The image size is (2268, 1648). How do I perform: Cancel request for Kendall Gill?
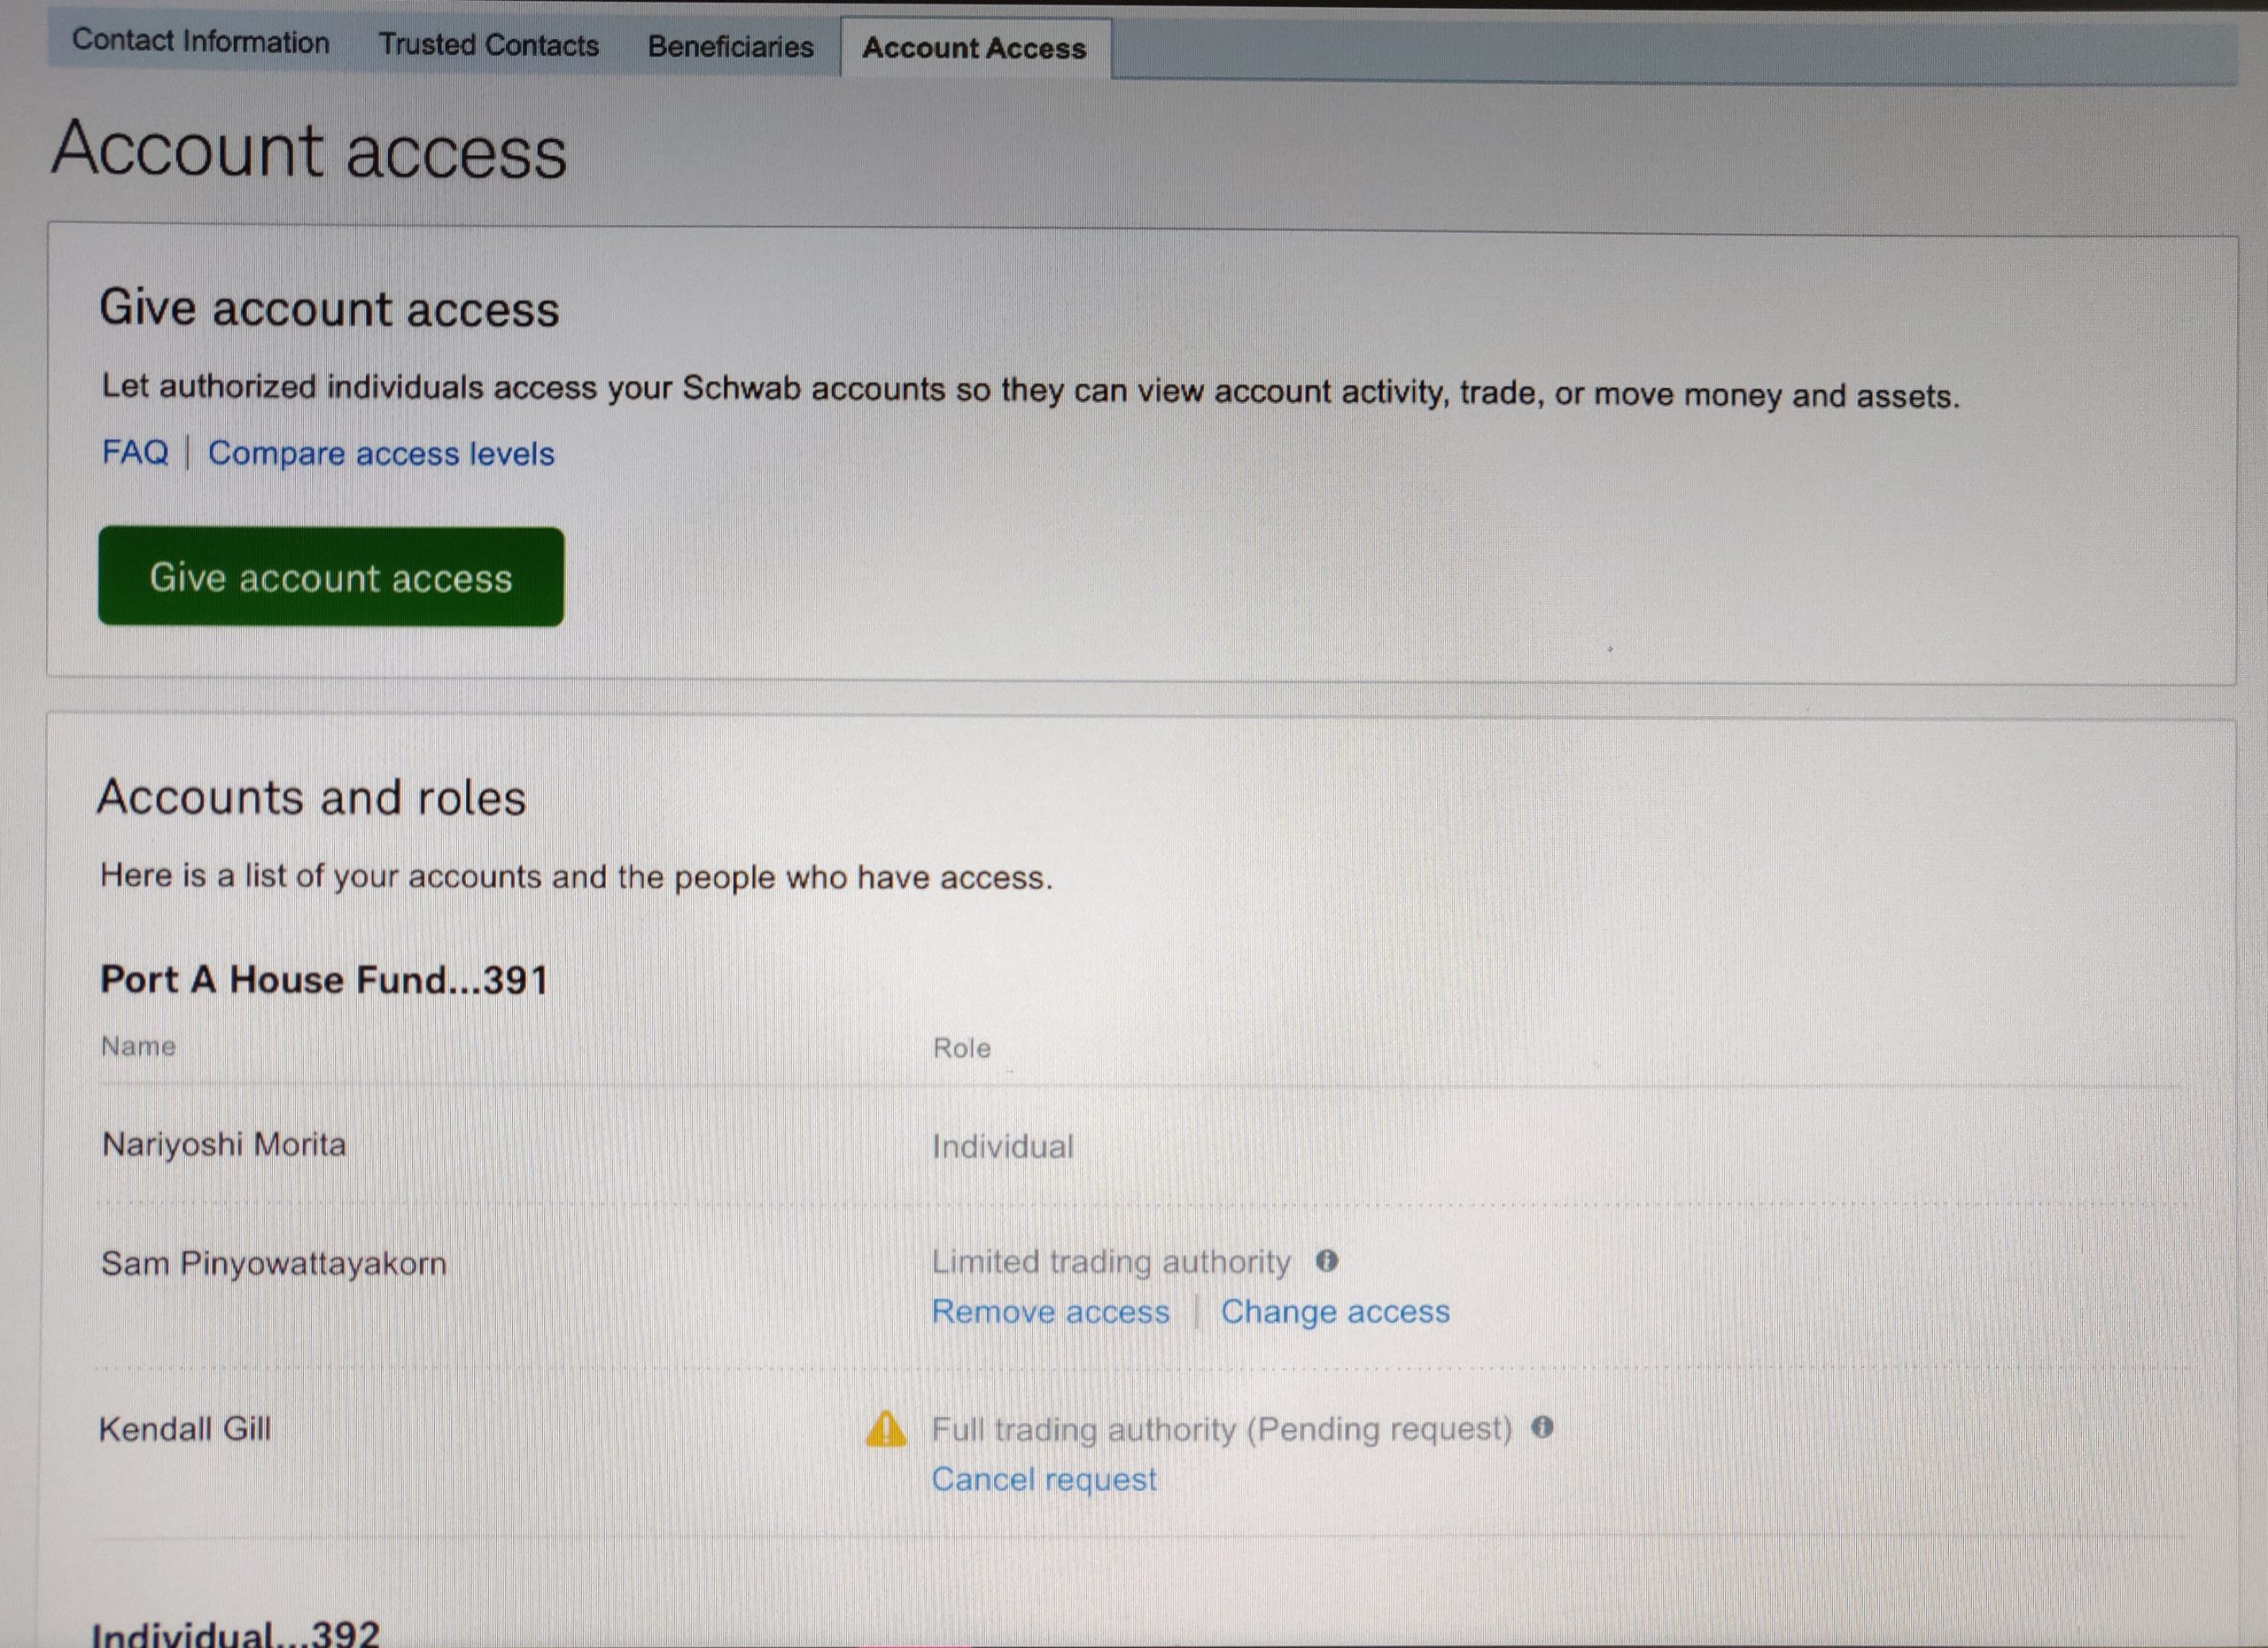tap(1043, 1479)
